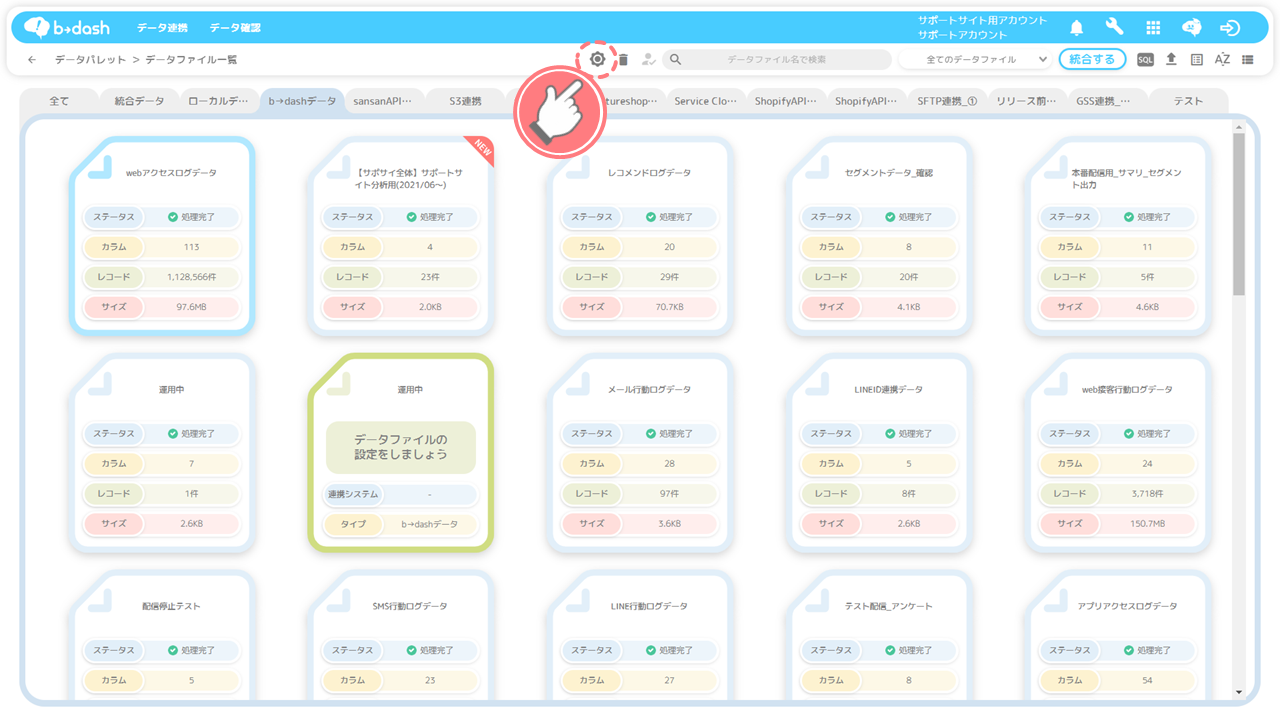Sort data files with AZ icon
The height and width of the screenshot is (720, 1280).
pos(1222,60)
